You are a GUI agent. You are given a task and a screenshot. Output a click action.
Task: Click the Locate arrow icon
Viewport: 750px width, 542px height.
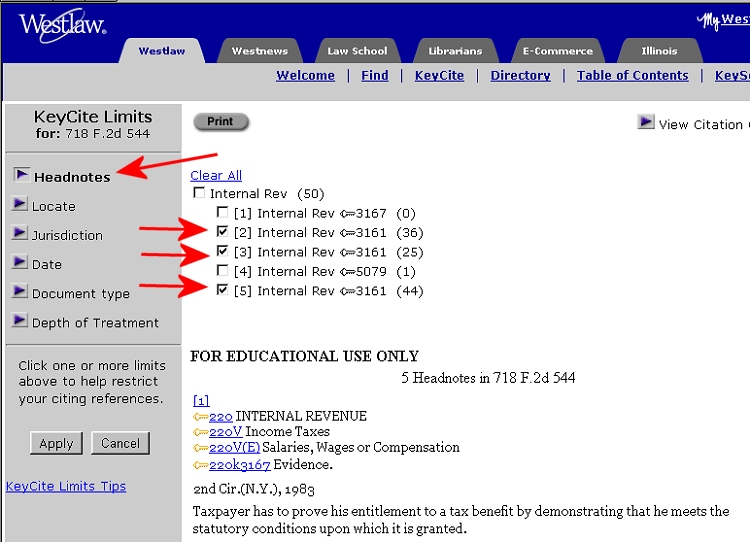click(x=19, y=204)
